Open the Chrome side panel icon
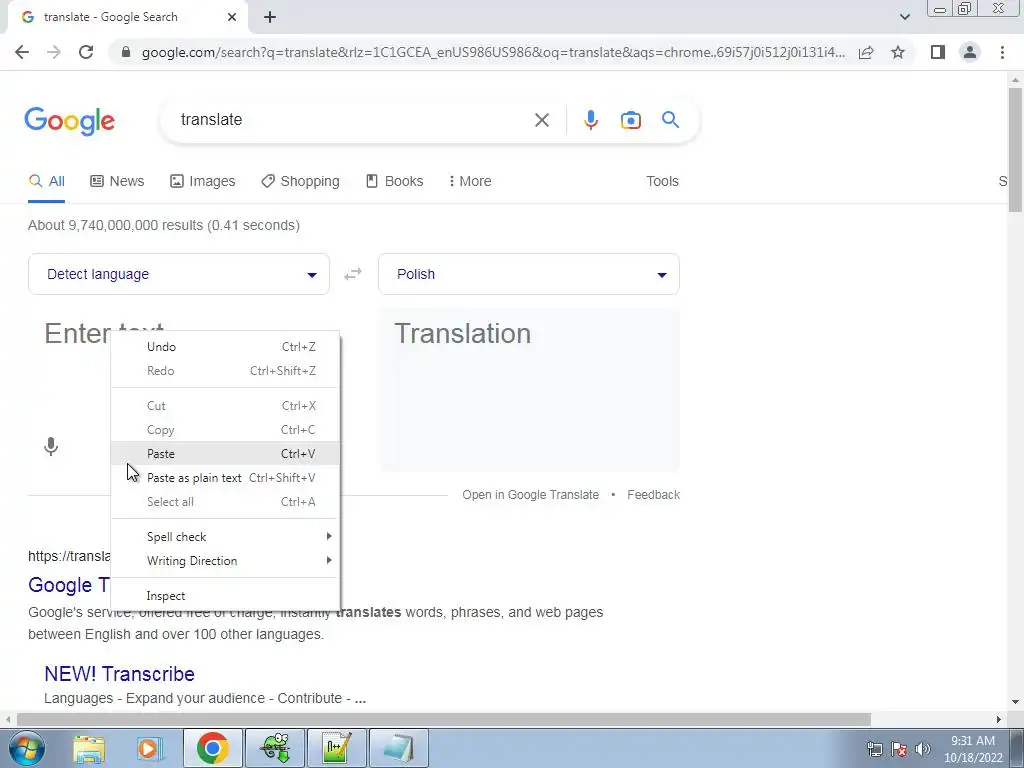1024x768 pixels. (x=938, y=52)
